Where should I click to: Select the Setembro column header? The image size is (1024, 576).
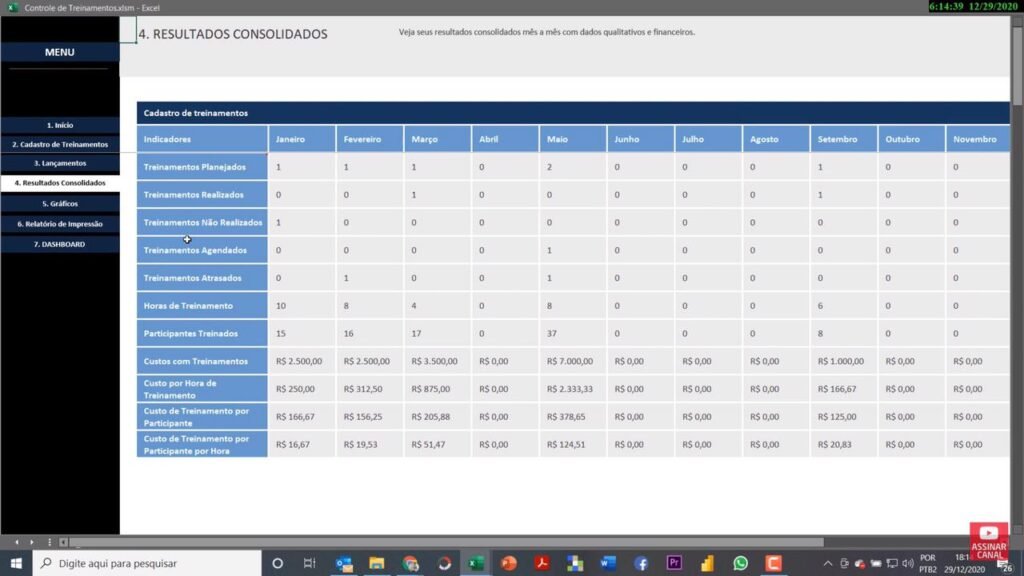pyautogui.click(x=844, y=139)
